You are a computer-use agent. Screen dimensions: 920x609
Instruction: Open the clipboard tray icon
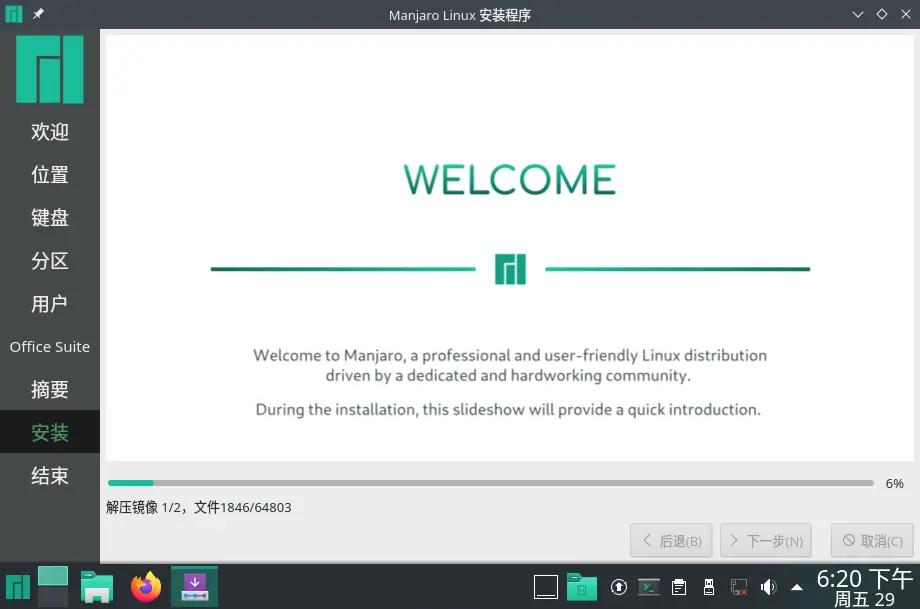pos(679,587)
